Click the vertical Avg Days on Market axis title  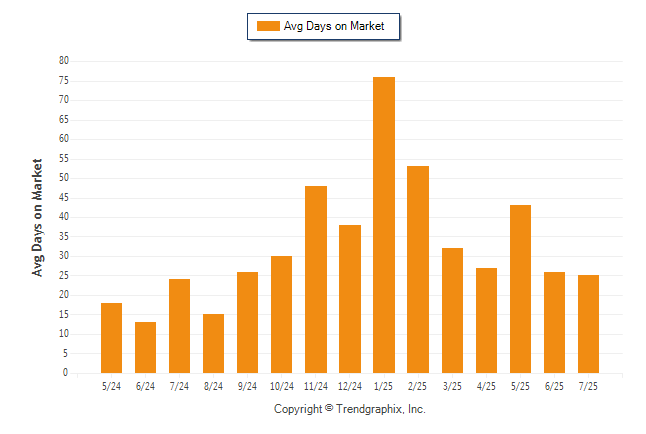(37, 218)
